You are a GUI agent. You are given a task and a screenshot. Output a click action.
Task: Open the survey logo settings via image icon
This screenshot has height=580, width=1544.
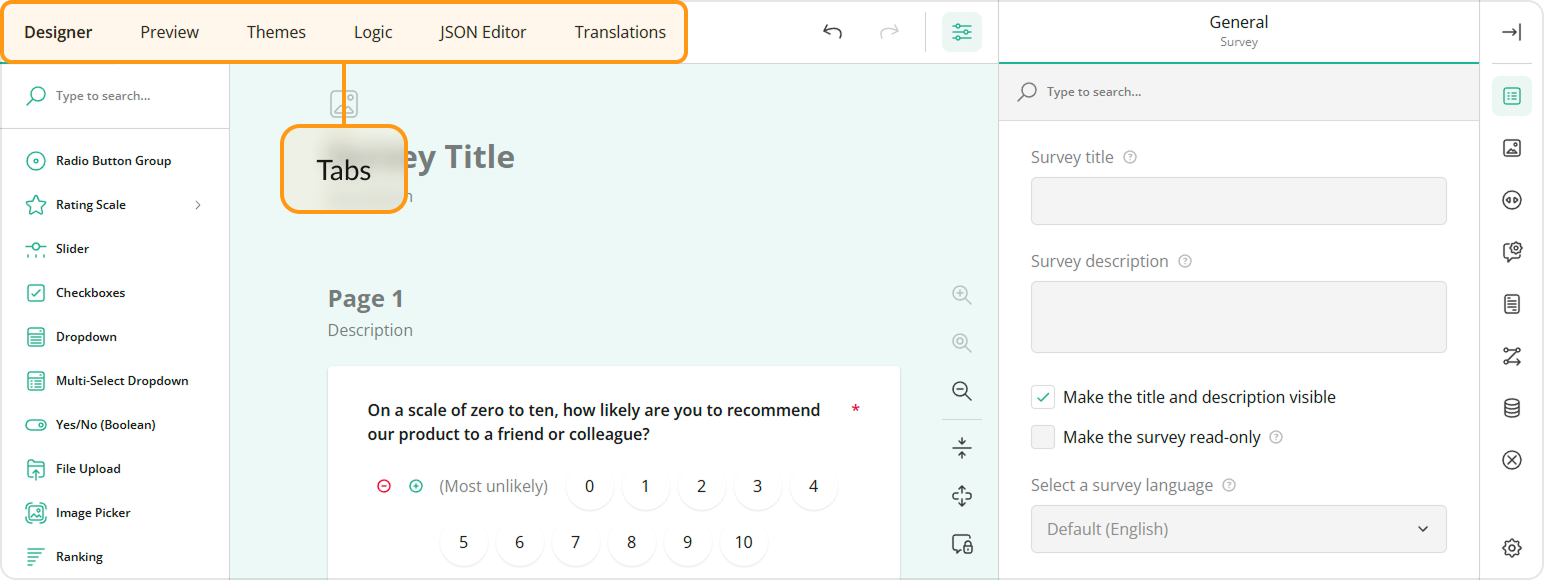coord(1511,147)
